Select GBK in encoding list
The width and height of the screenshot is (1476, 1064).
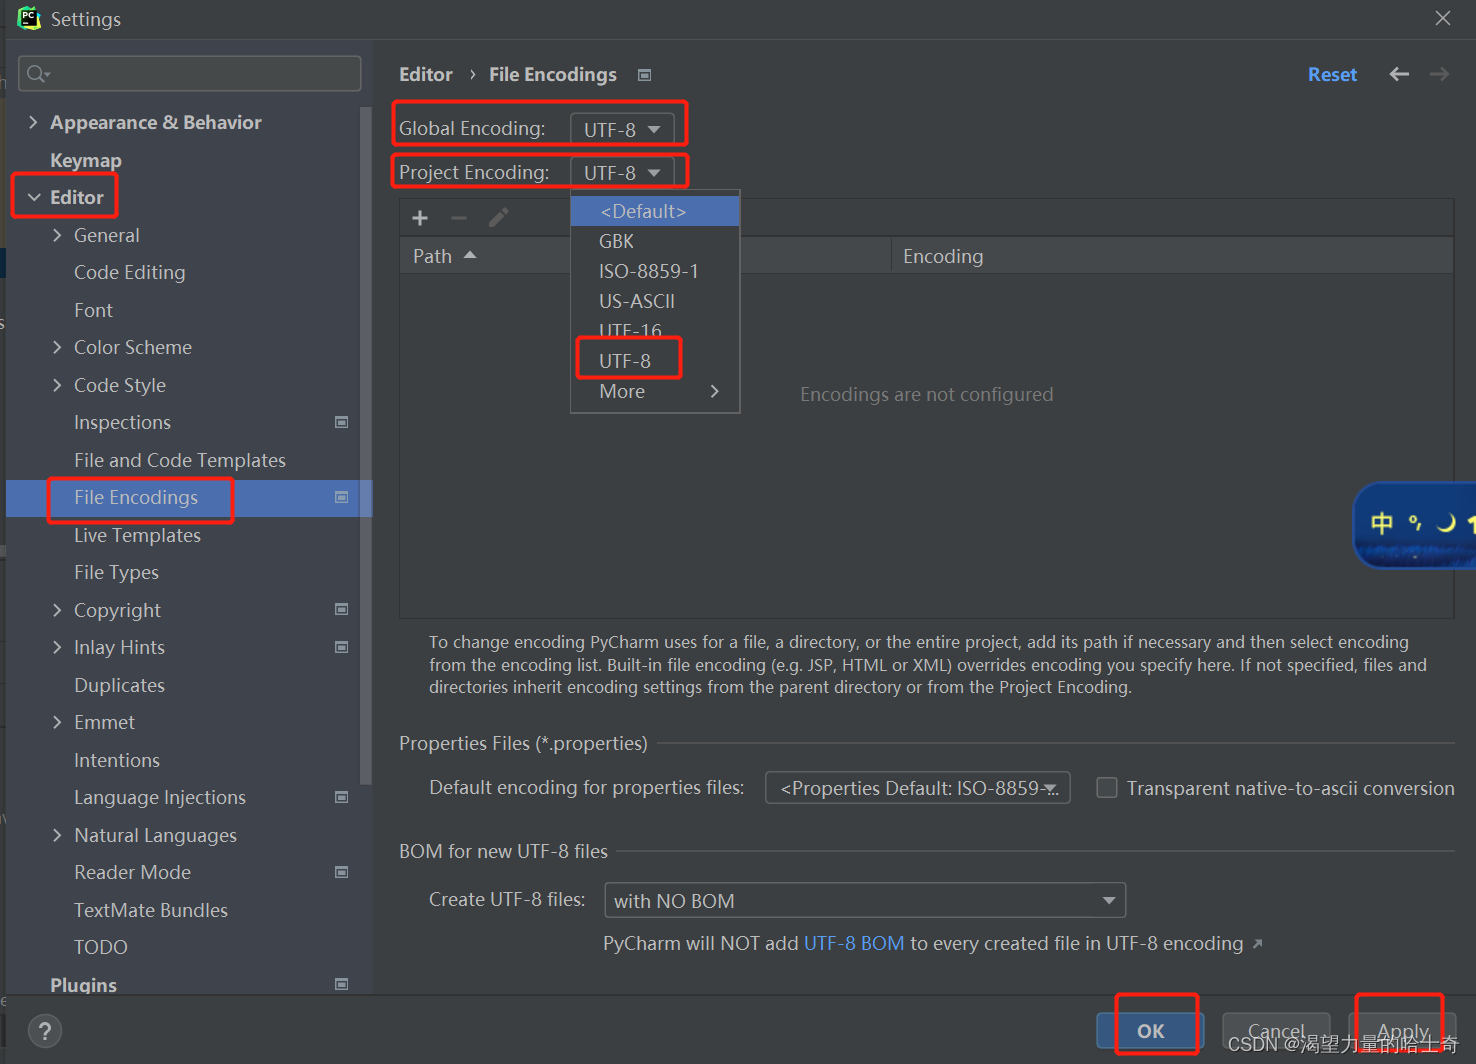[x=655, y=241]
